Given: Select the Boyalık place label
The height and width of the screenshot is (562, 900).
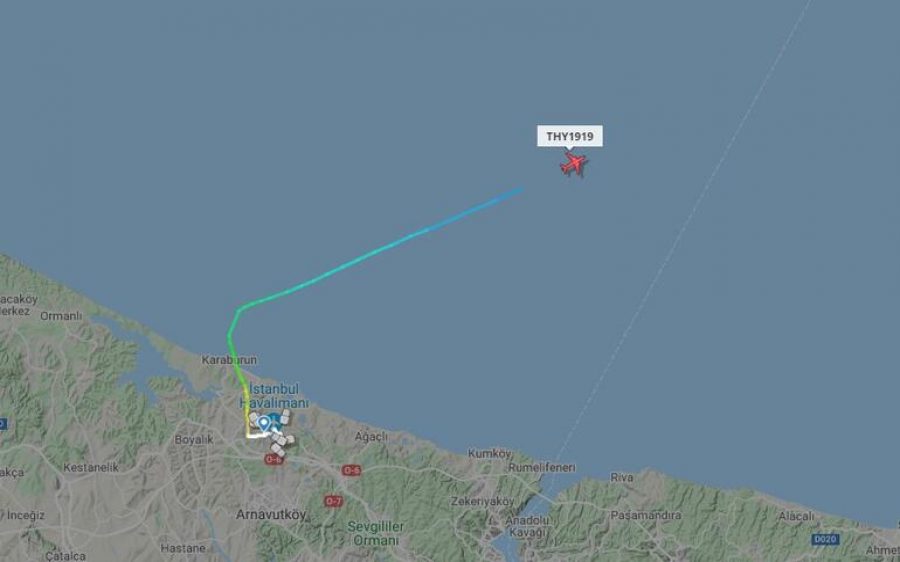Looking at the screenshot, I should pos(193,439).
